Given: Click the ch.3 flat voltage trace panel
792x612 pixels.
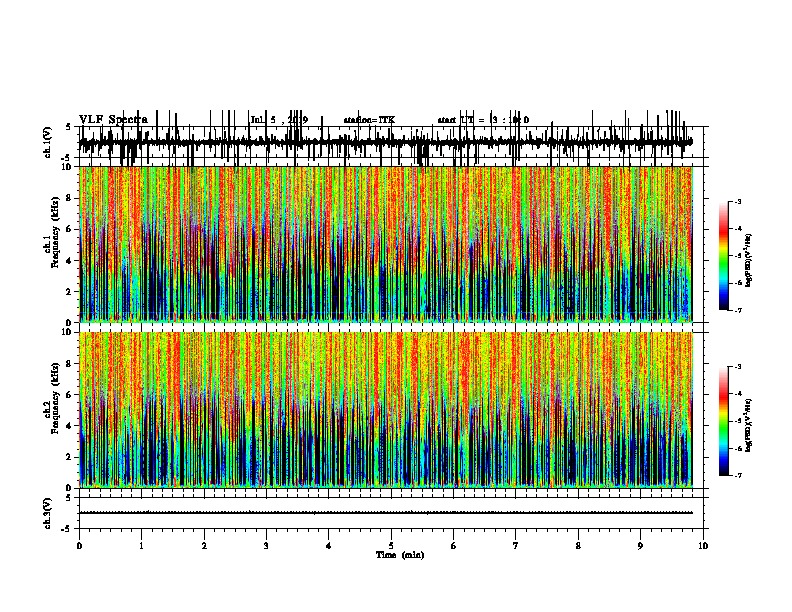Looking at the screenshot, I should coord(393,513).
